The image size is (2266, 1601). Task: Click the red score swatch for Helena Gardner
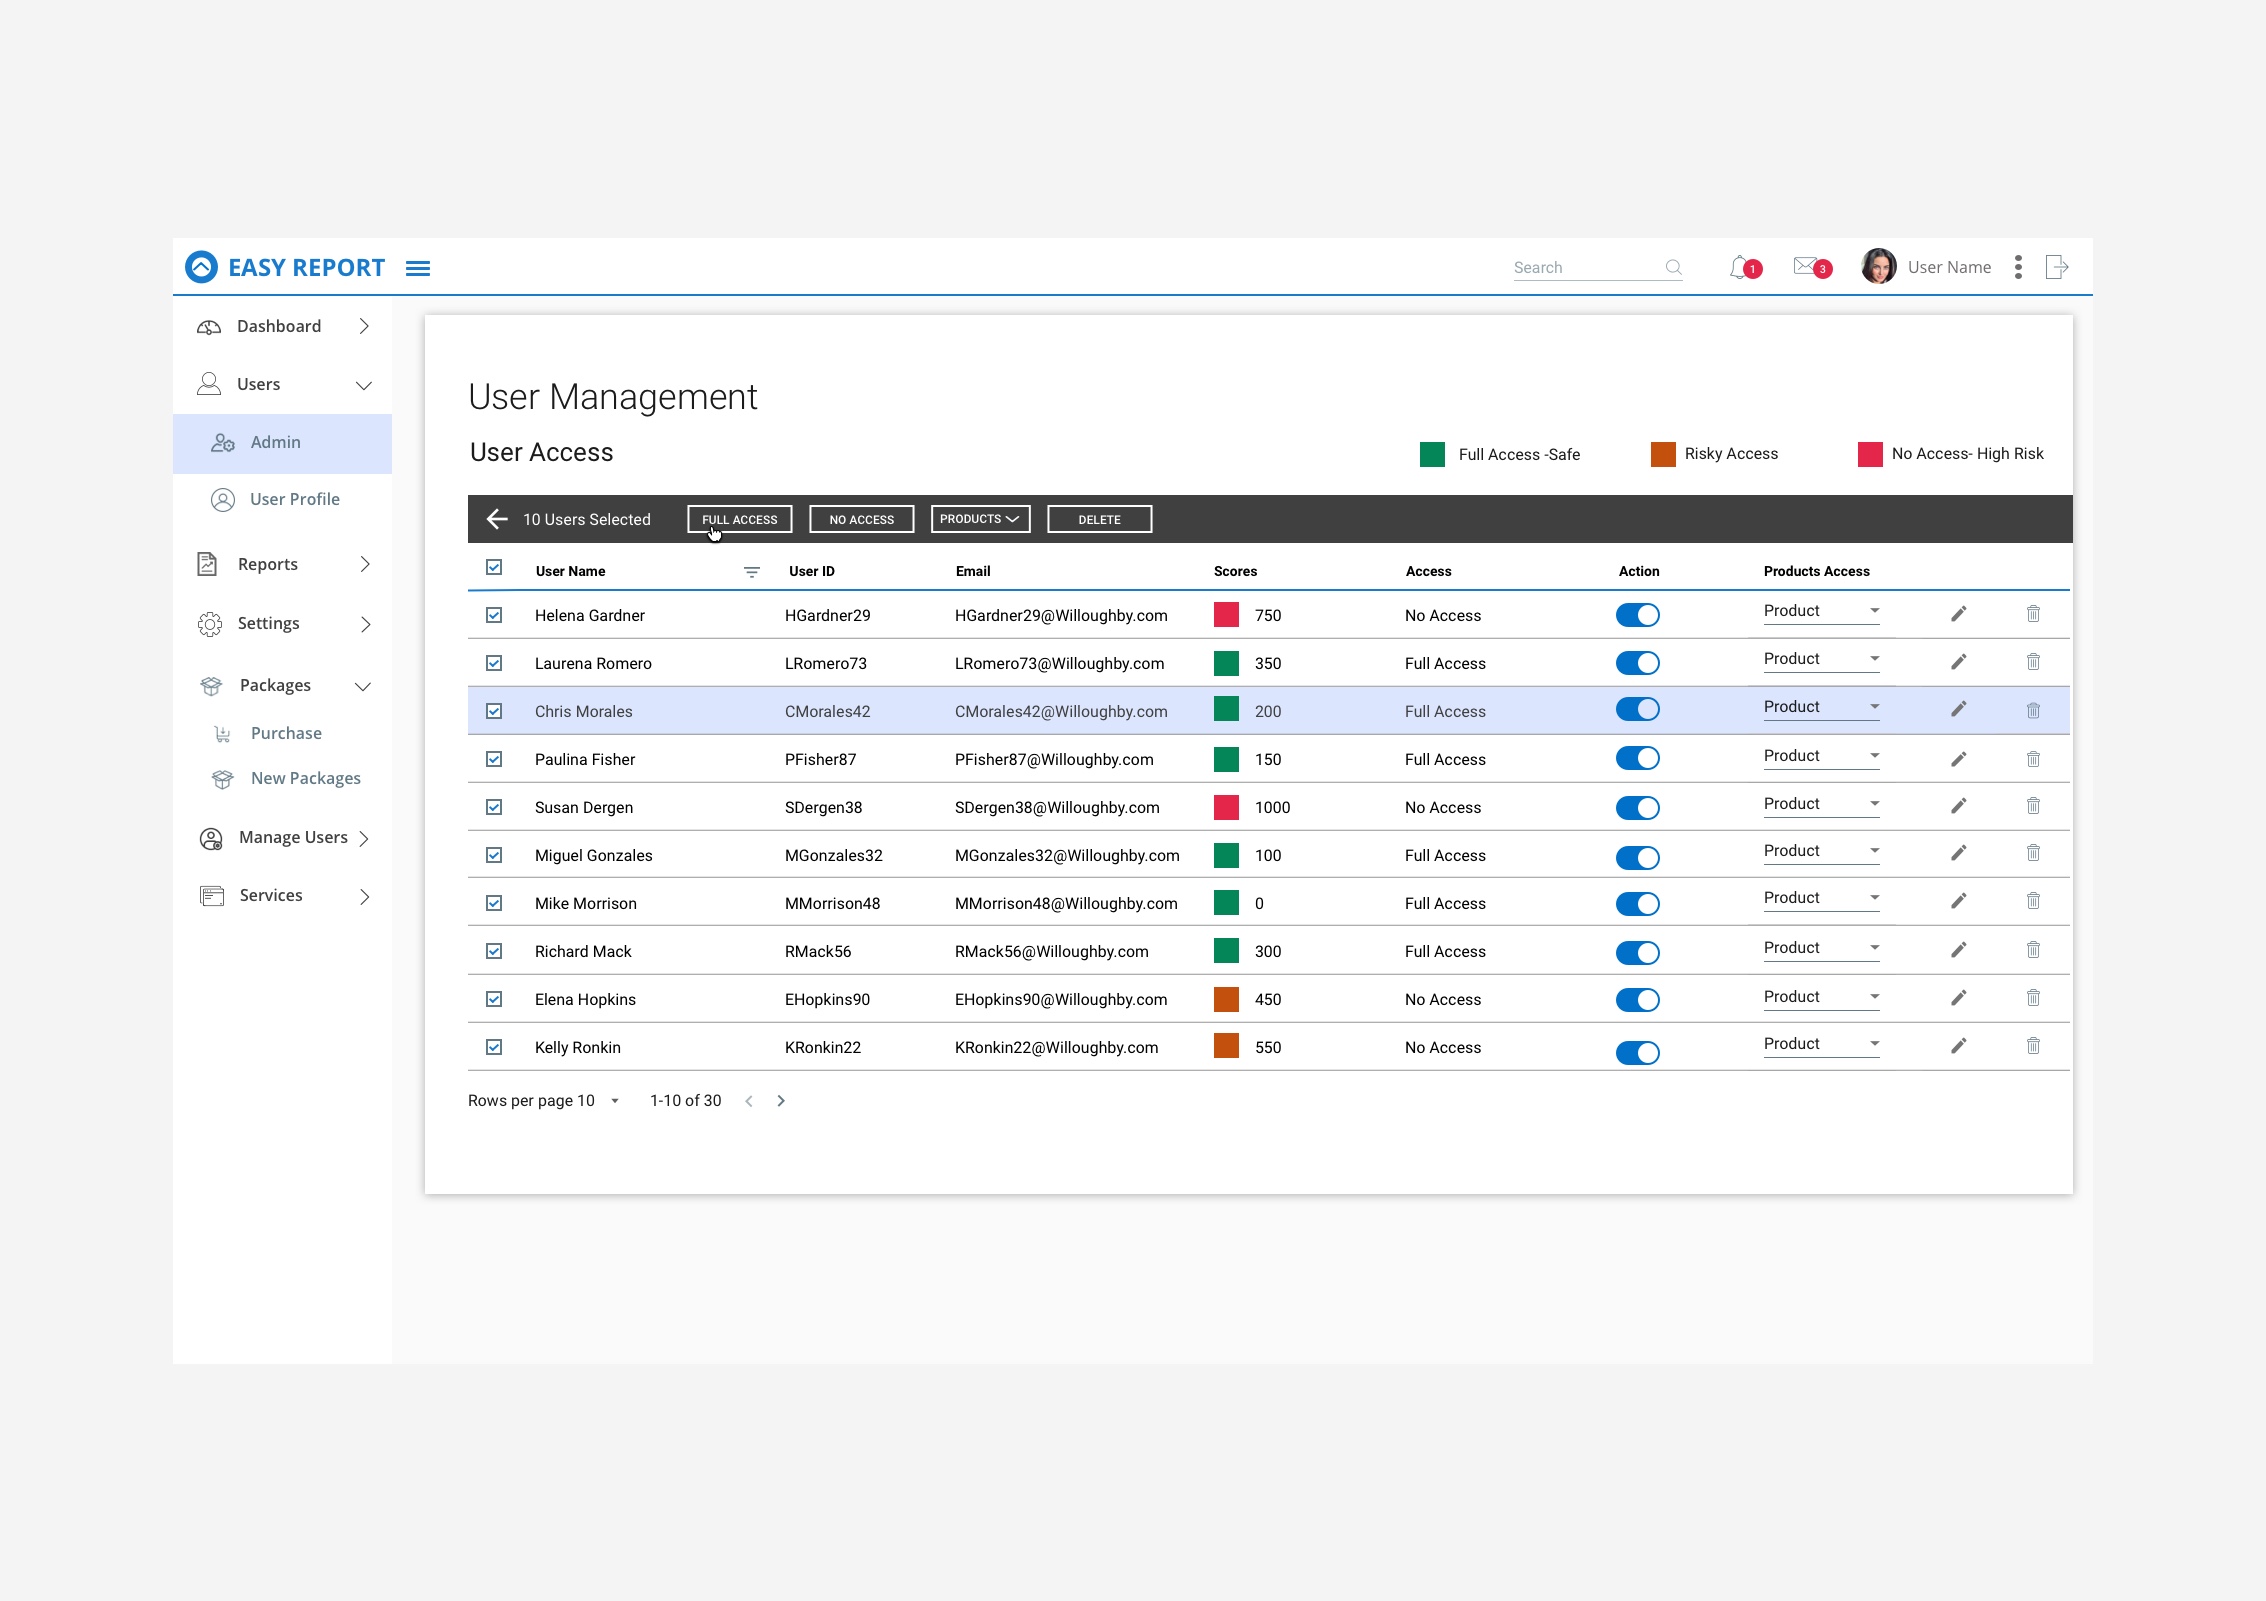(x=1226, y=614)
